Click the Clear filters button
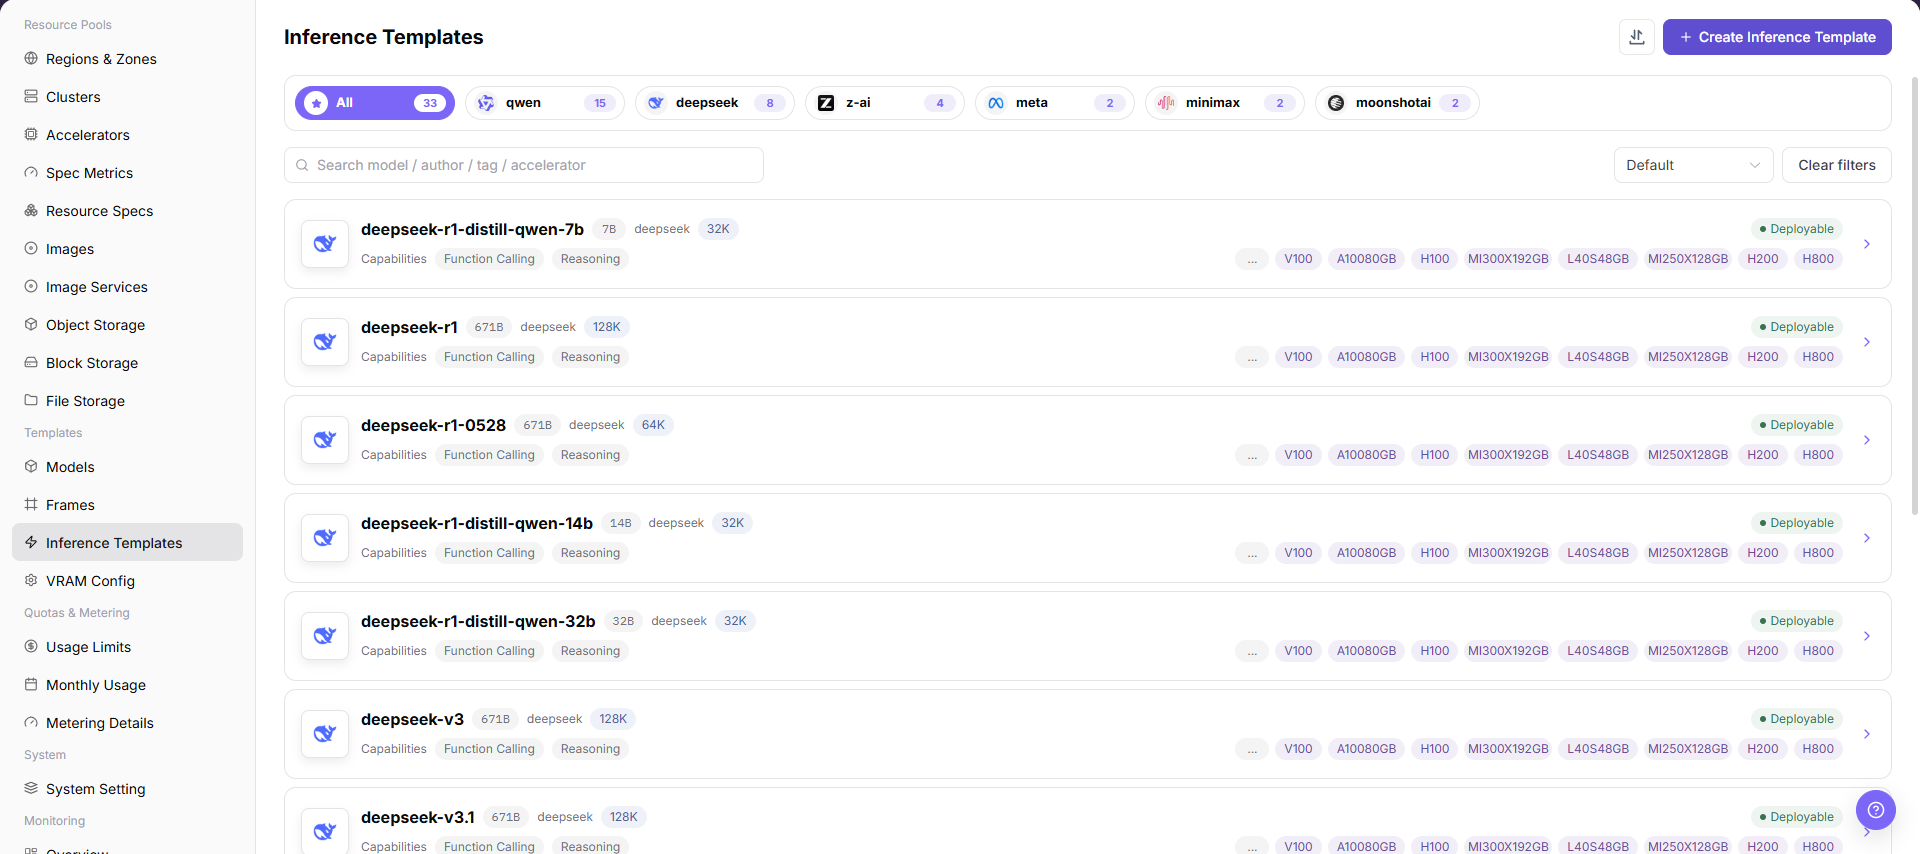The height and width of the screenshot is (854, 1920). pyautogui.click(x=1837, y=165)
